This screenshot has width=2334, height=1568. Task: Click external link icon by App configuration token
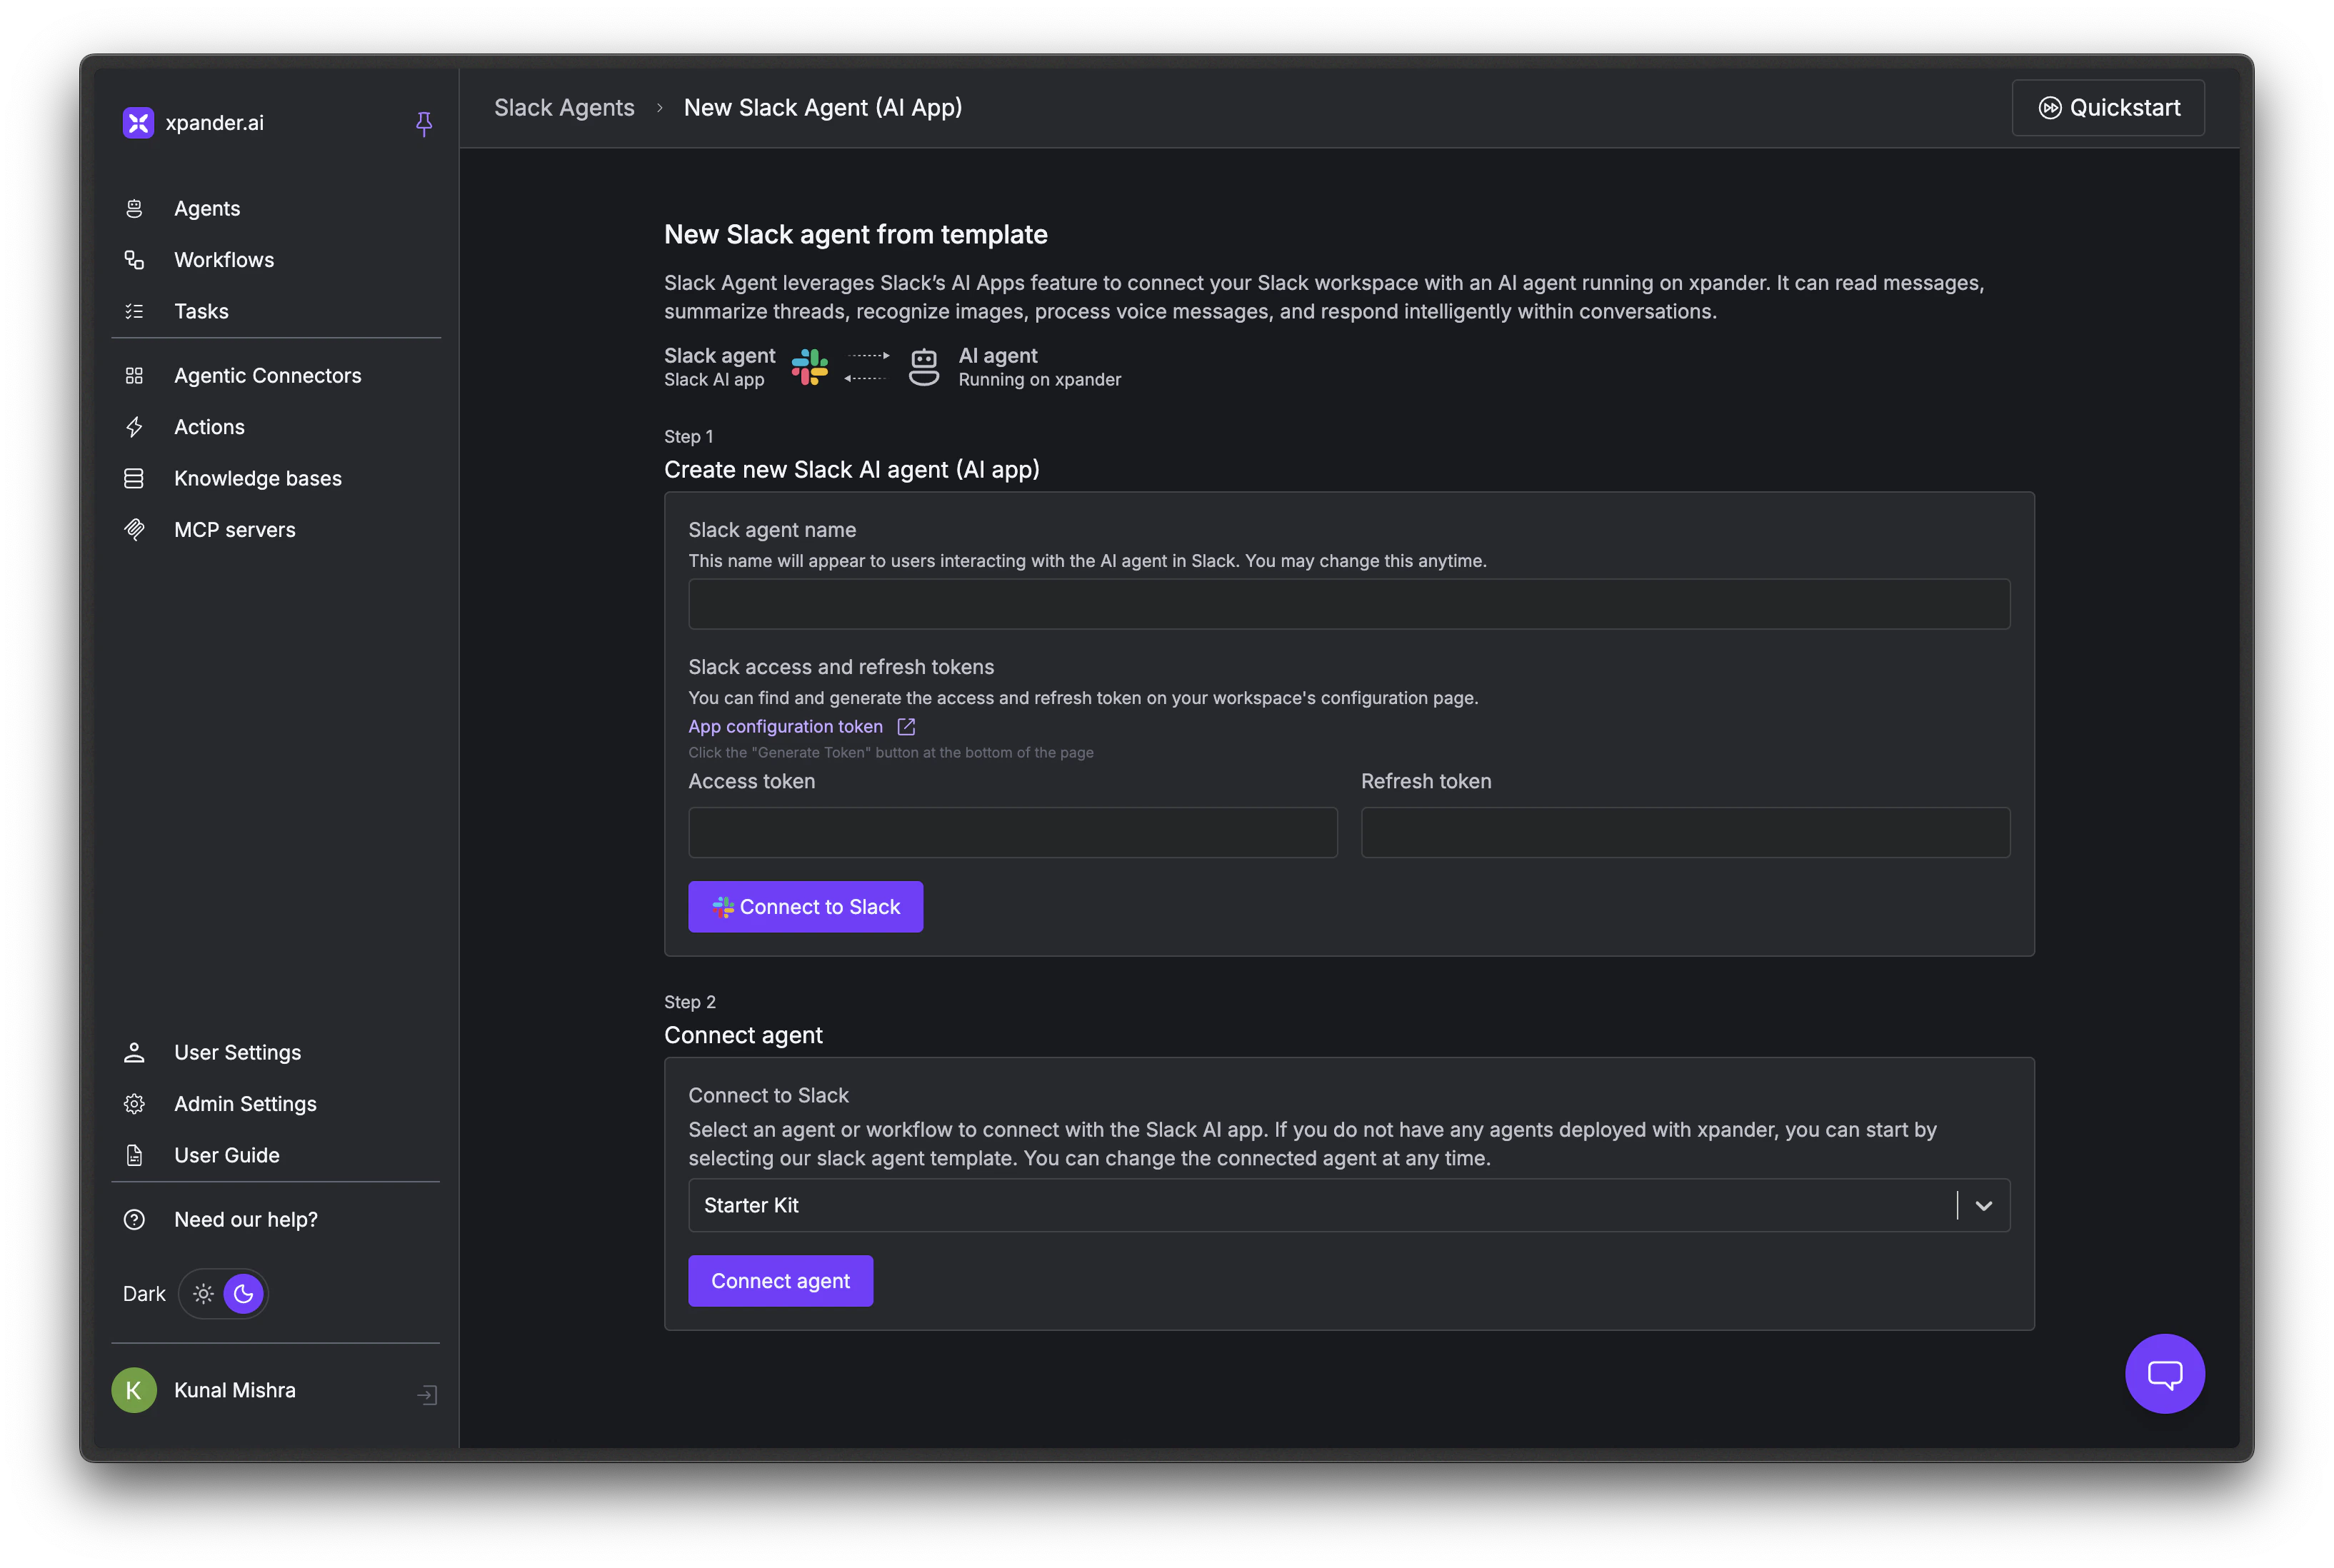tap(906, 726)
